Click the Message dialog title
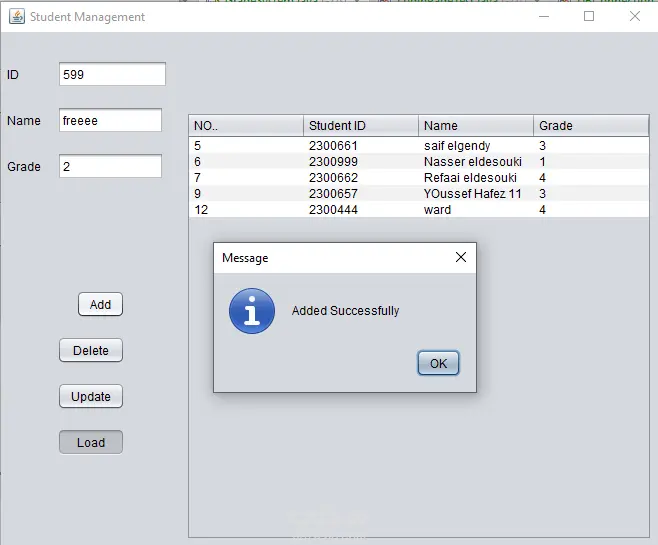This screenshot has height=545, width=658. 245,258
